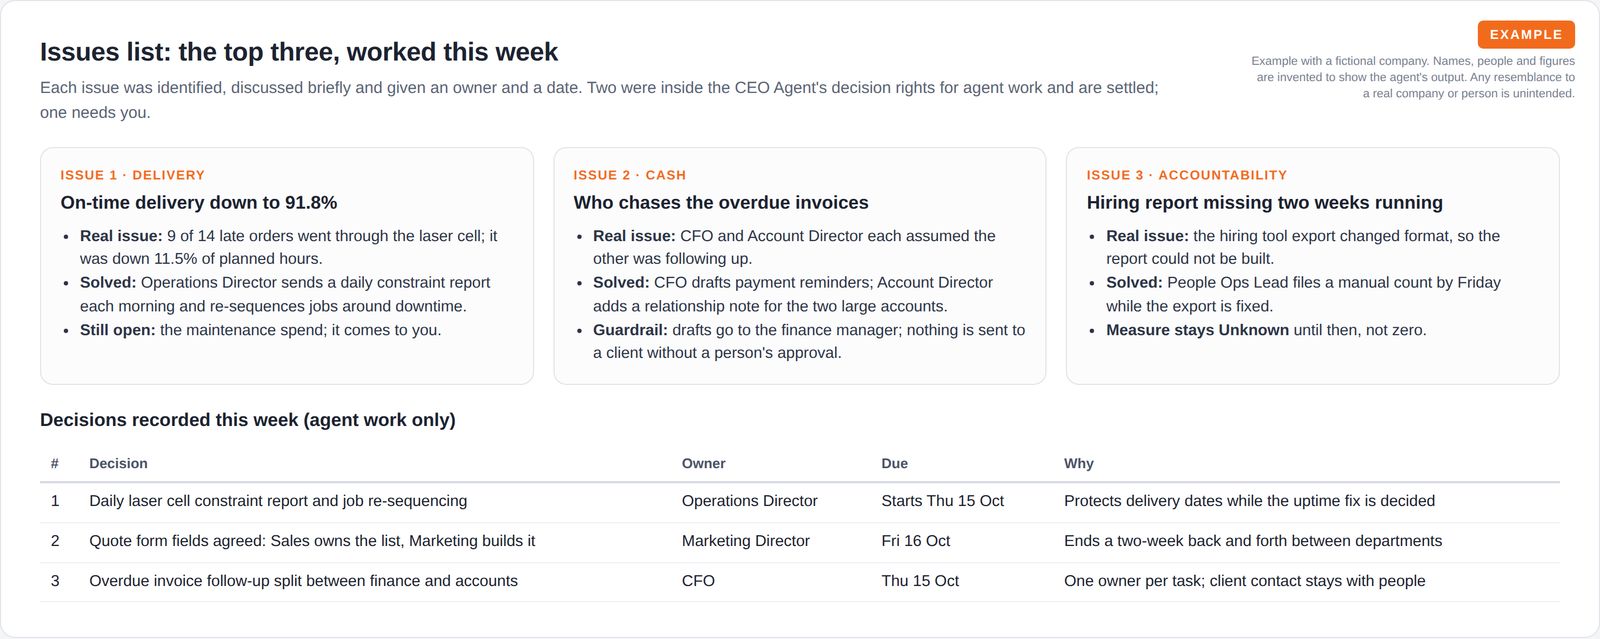This screenshot has height=639, width=1600.
Task: Click the Why column header
Action: 1079,463
